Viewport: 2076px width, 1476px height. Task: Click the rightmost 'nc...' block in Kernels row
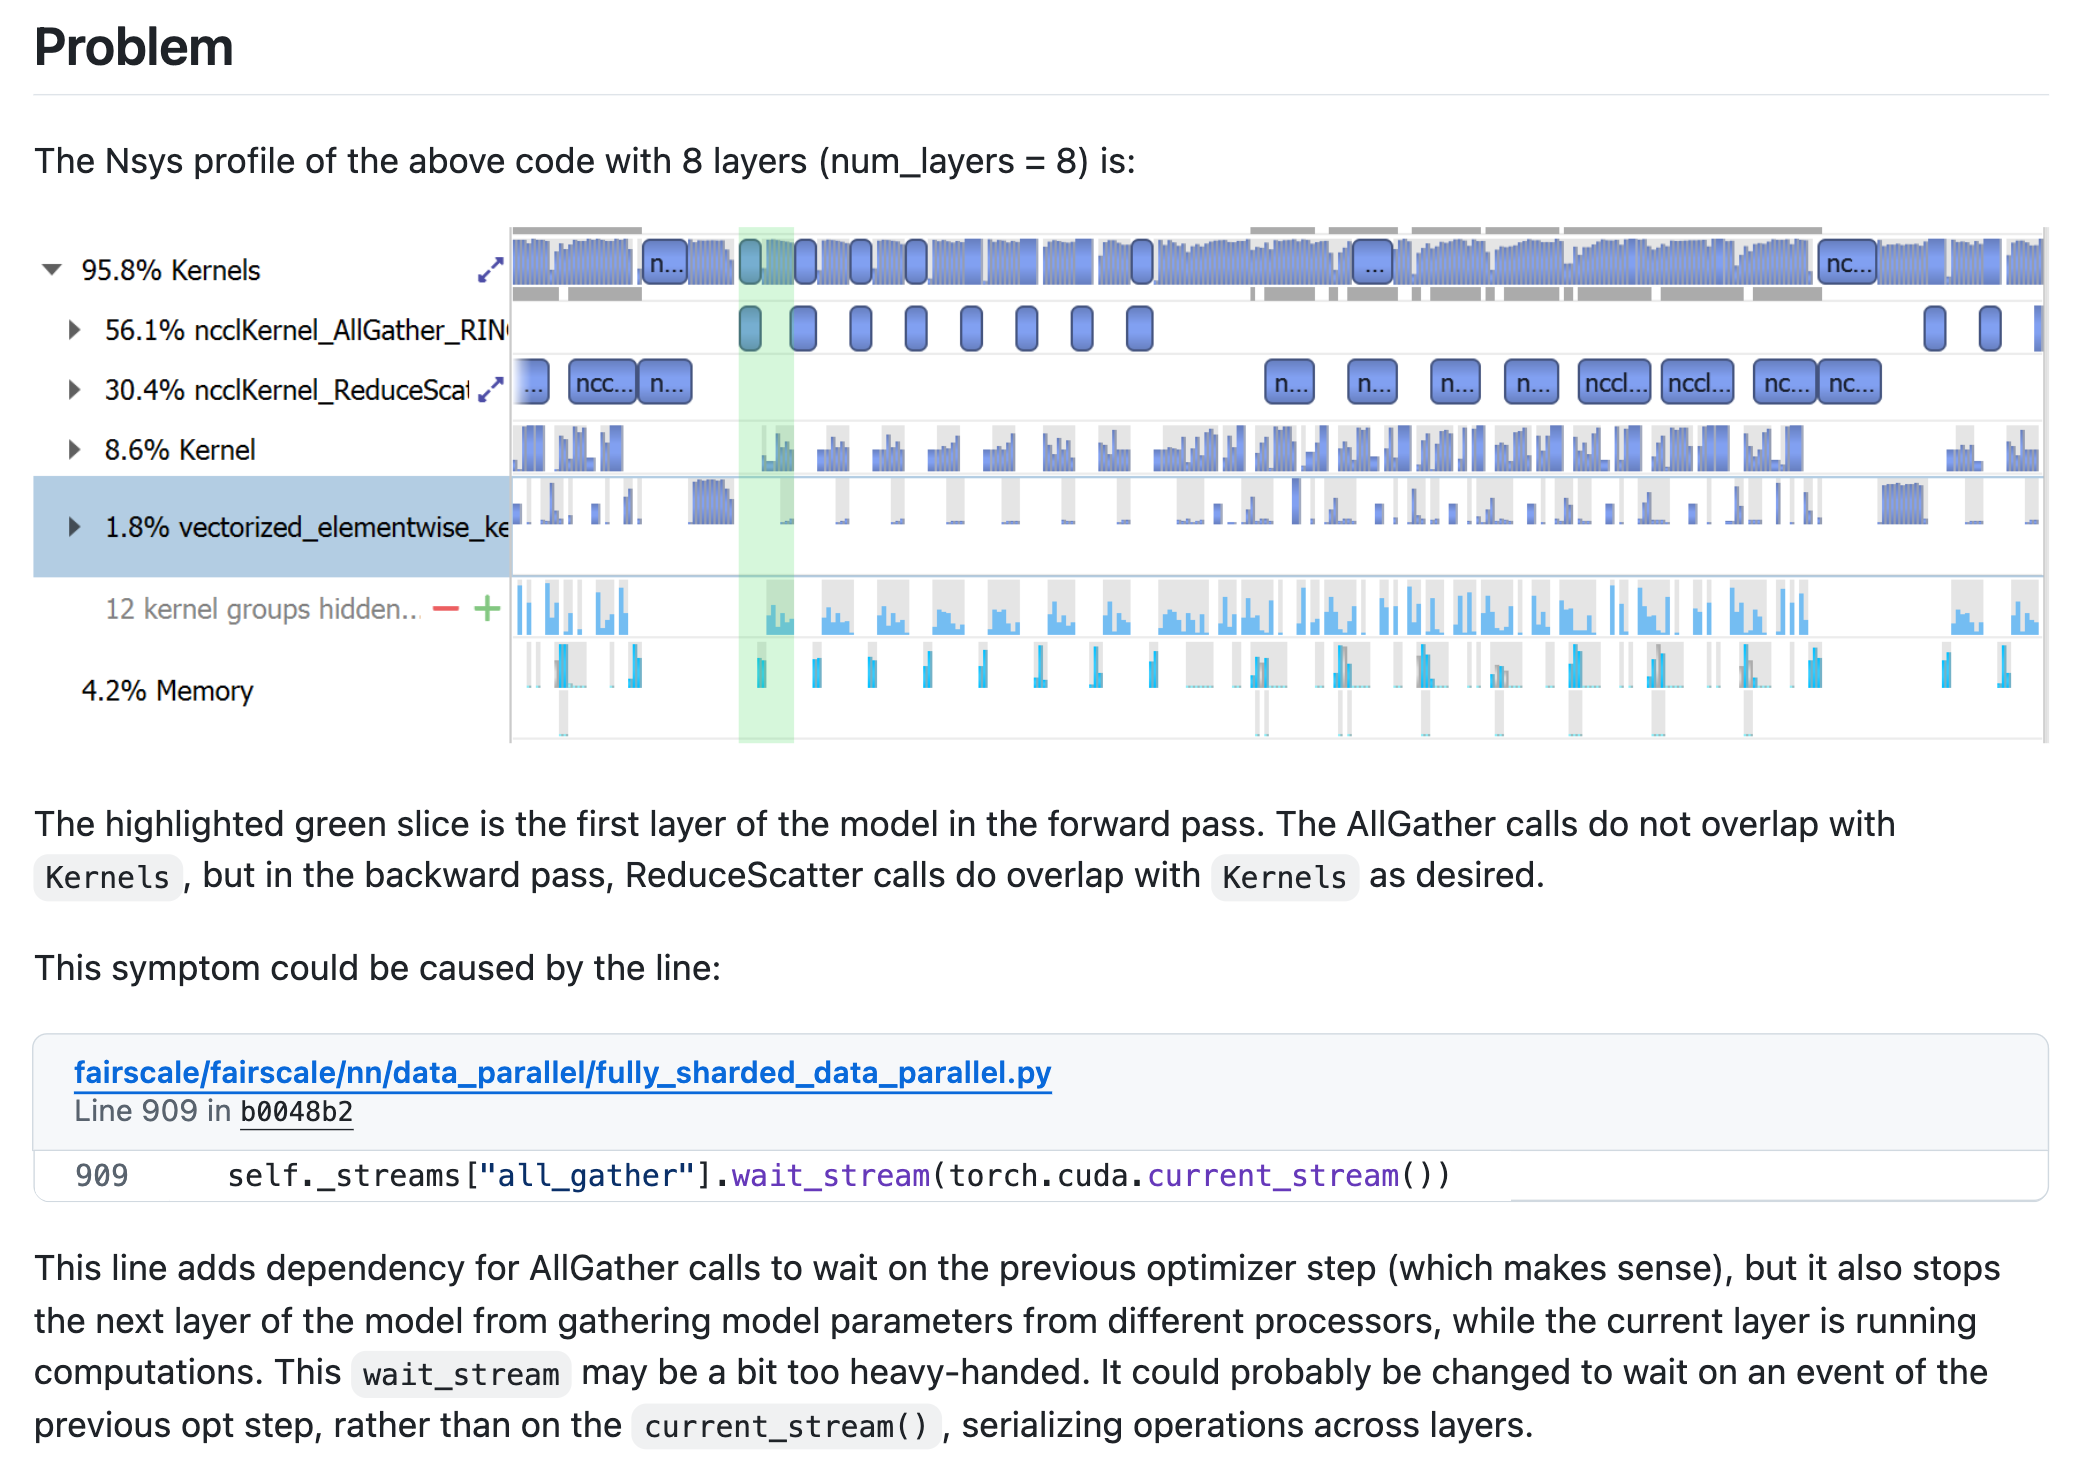(x=1847, y=263)
